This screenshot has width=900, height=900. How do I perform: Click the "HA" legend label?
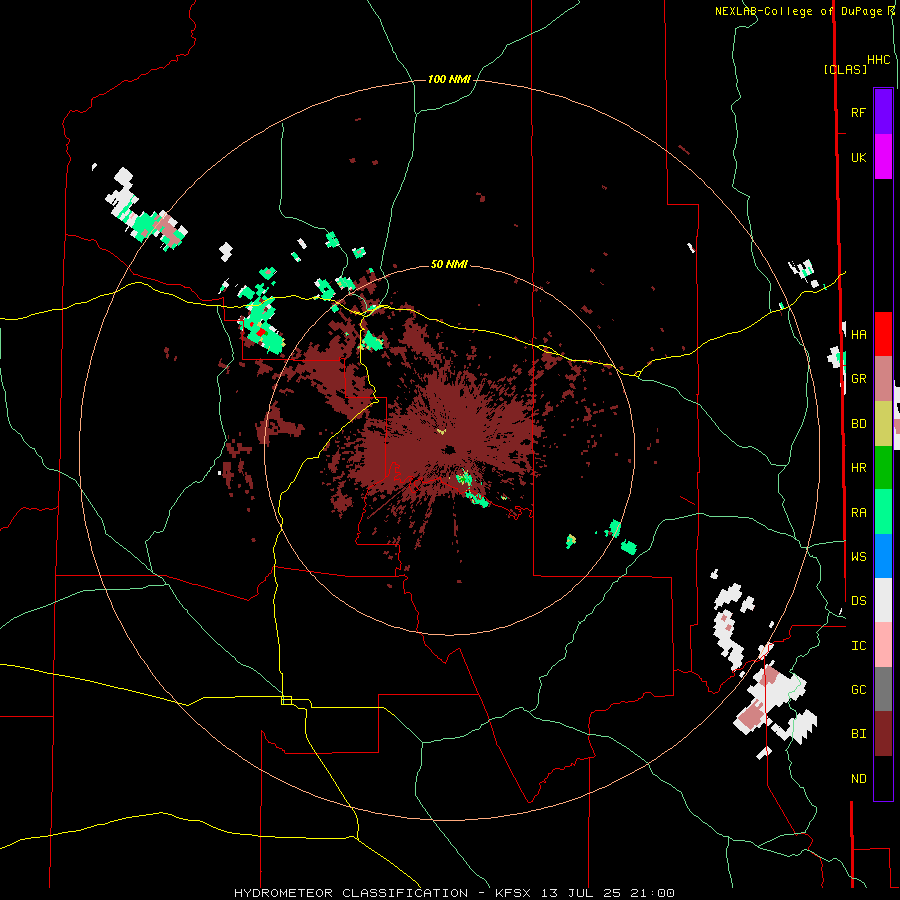(859, 335)
